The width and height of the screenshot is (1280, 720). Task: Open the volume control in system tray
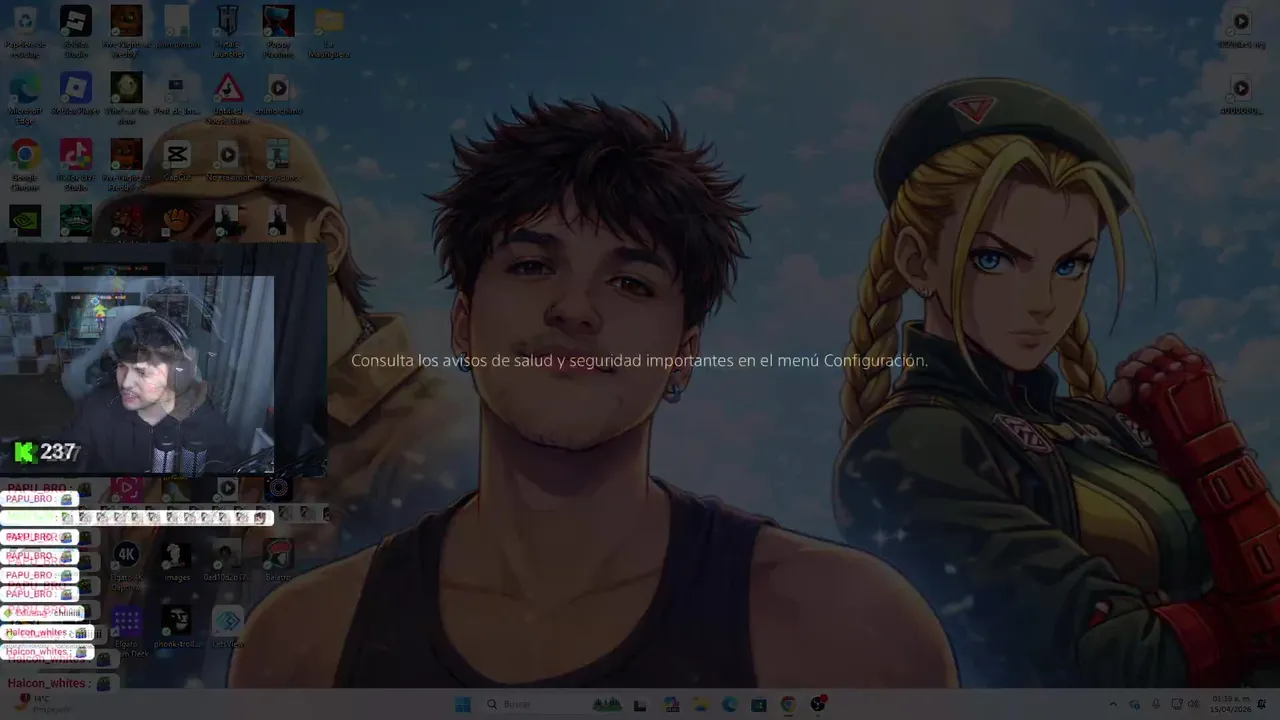point(1194,704)
